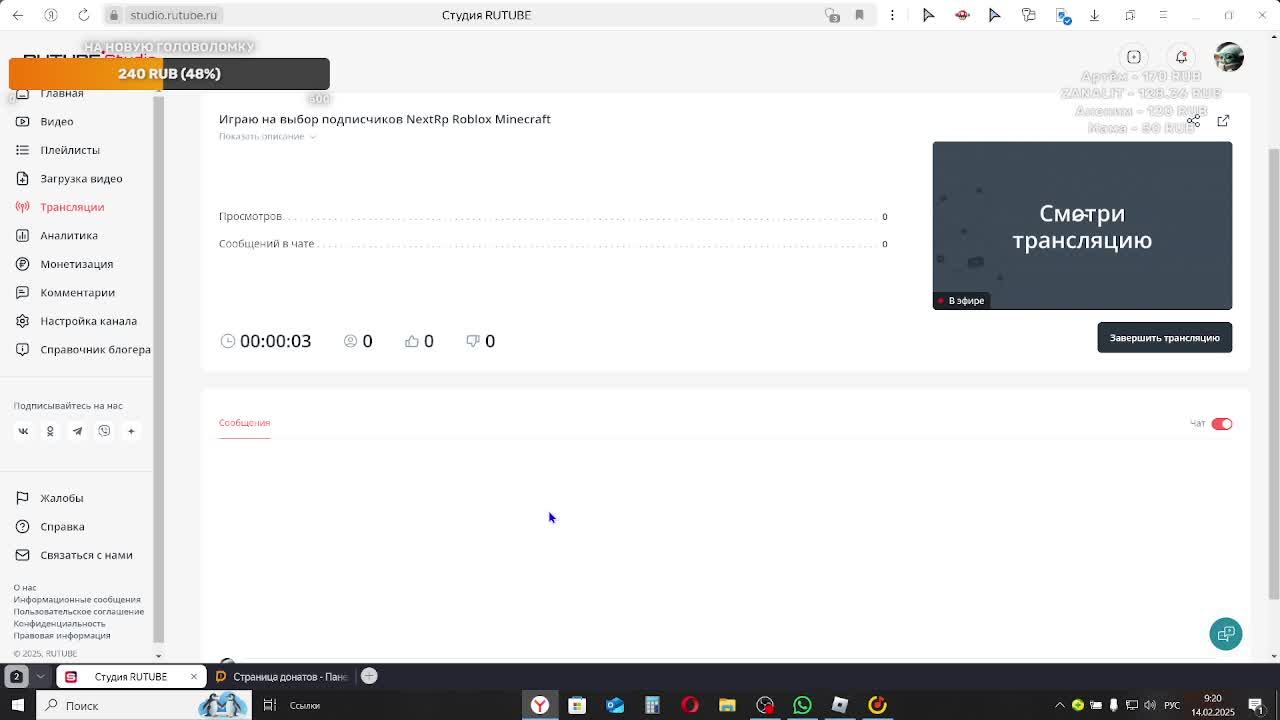Click the Справочник блогера book icon
Viewport: 1280px width, 720px height.
[x=22, y=349]
